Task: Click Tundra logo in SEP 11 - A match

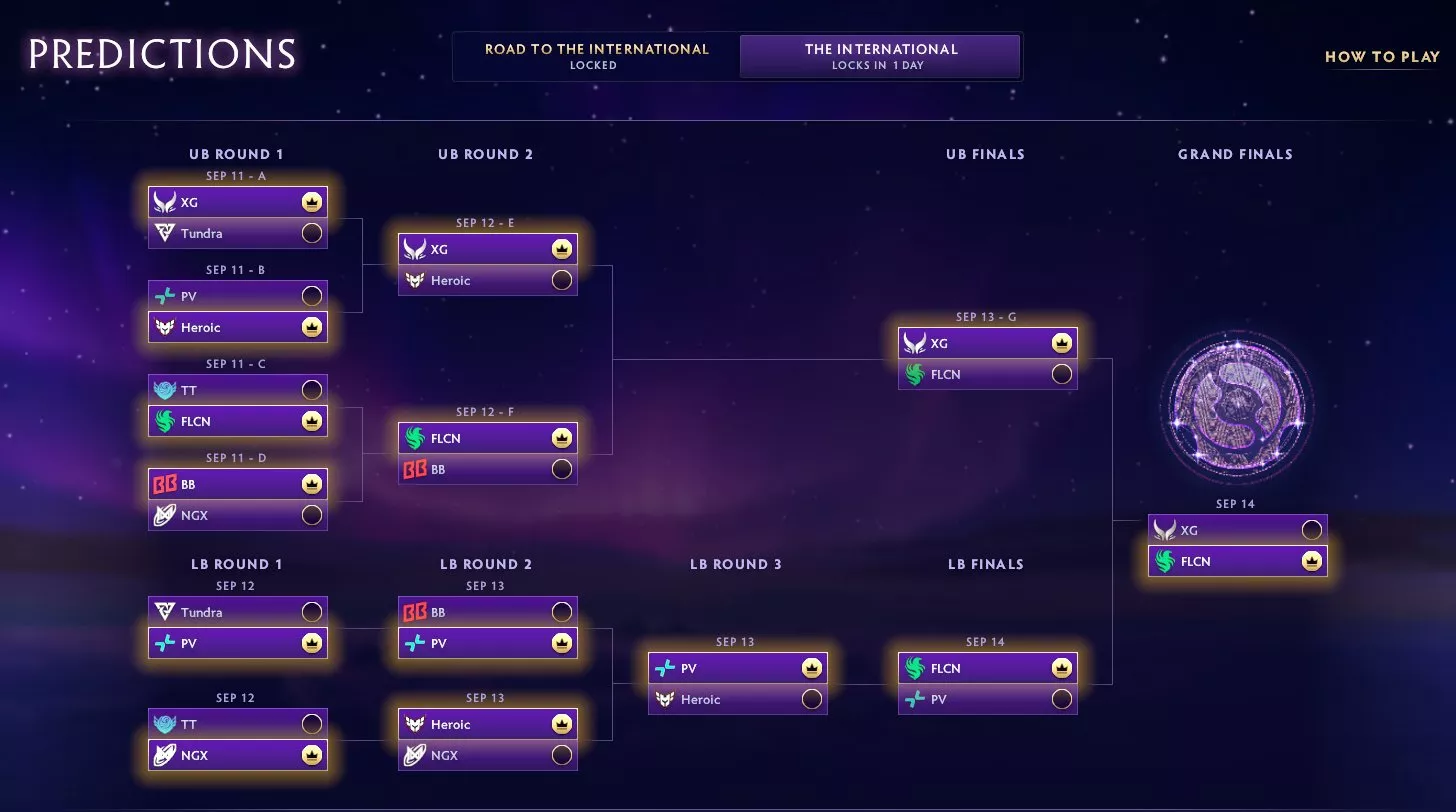Action: (164, 233)
